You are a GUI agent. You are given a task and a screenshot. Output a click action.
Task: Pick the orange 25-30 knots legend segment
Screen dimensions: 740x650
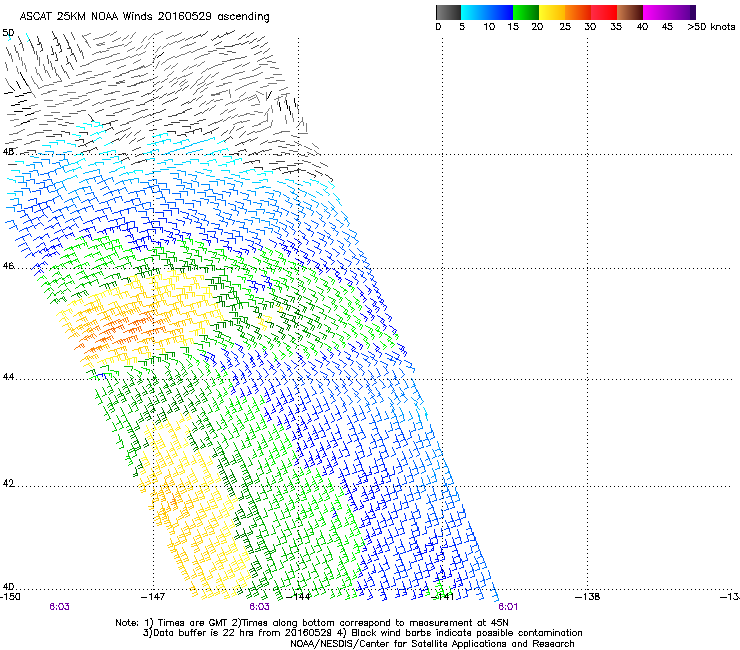[x=578, y=12]
